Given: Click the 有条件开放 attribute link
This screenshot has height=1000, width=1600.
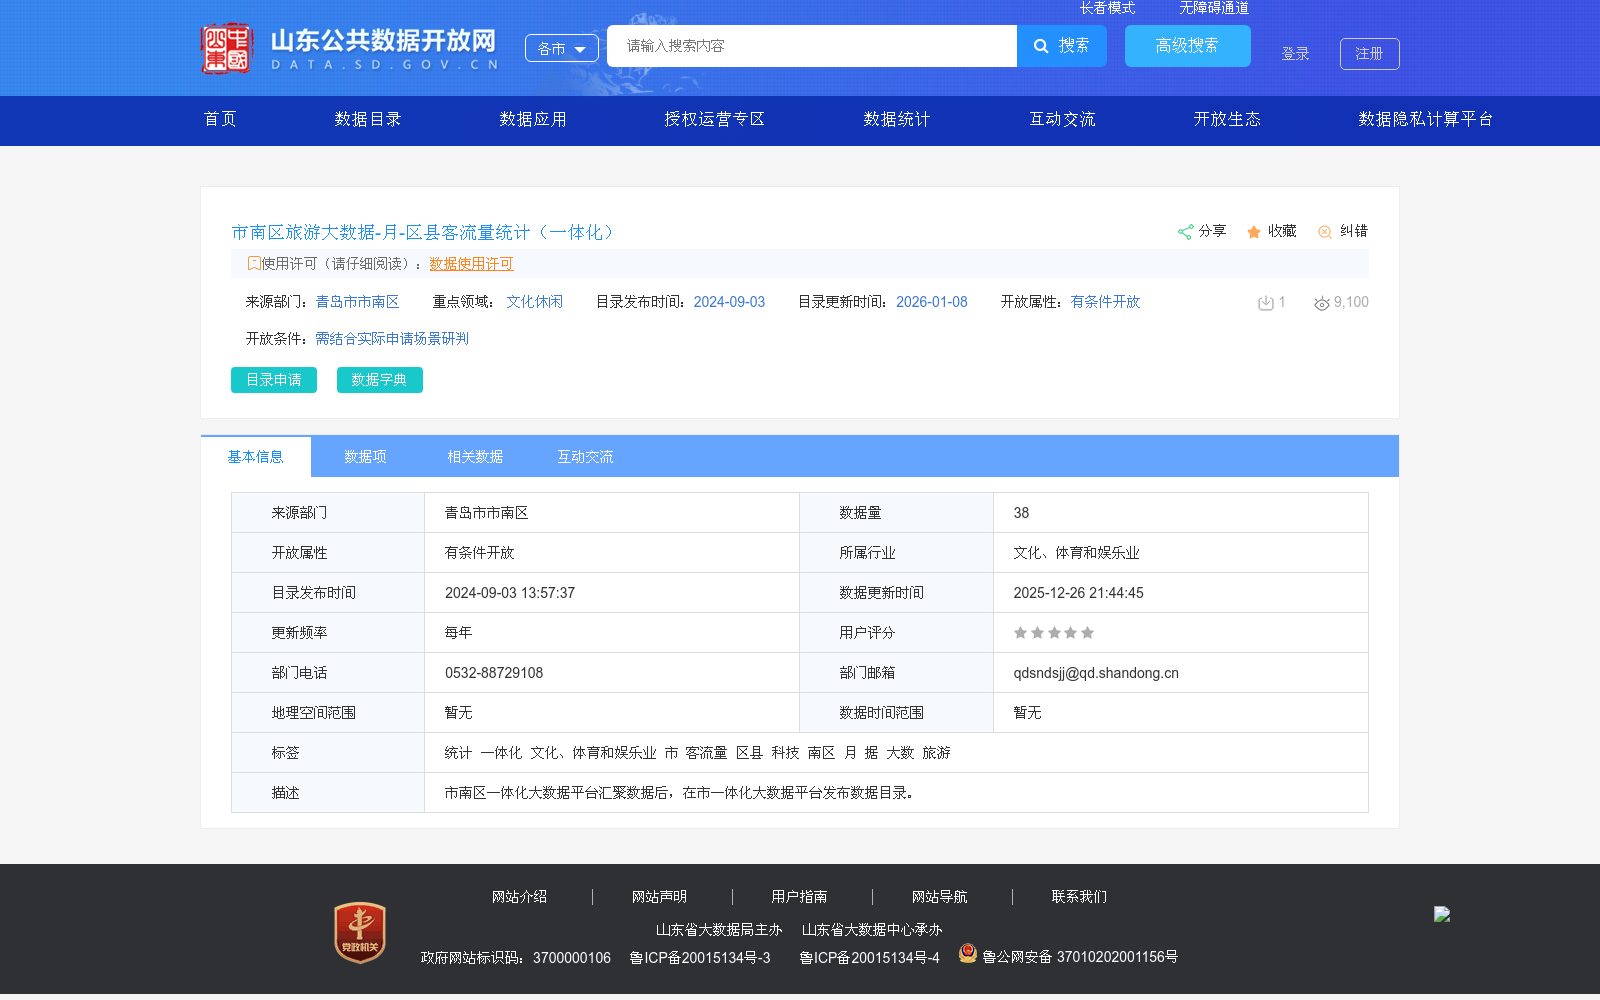Looking at the screenshot, I should pyautogui.click(x=1105, y=302).
